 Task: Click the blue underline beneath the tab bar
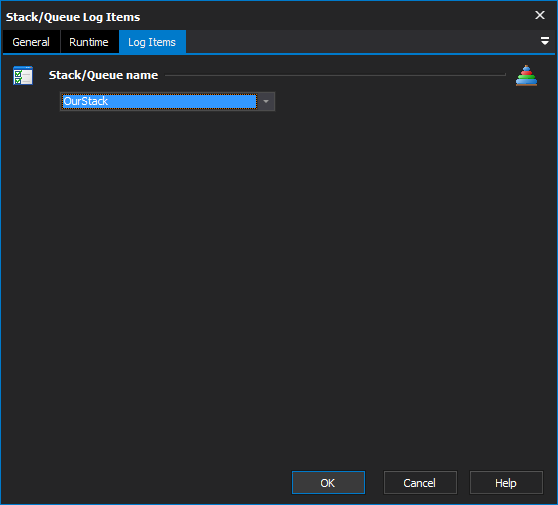click(279, 54)
